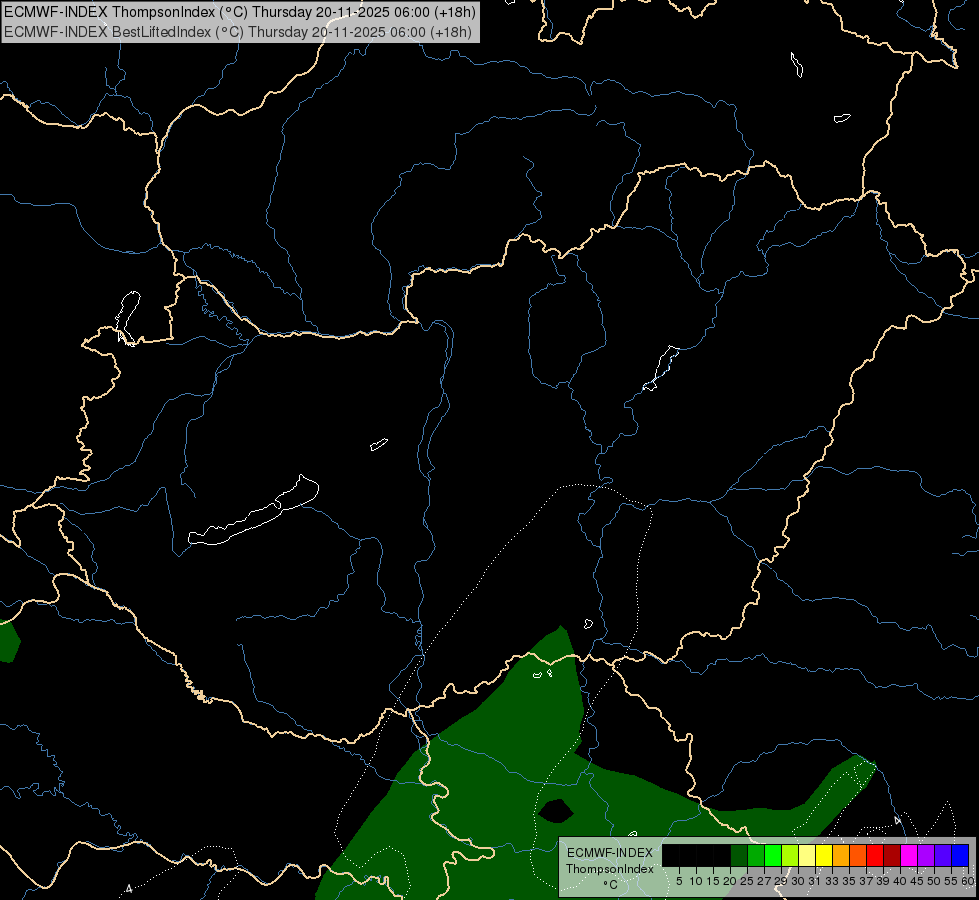Click the legend tick value '31'
The image size is (979, 900).
815,881
